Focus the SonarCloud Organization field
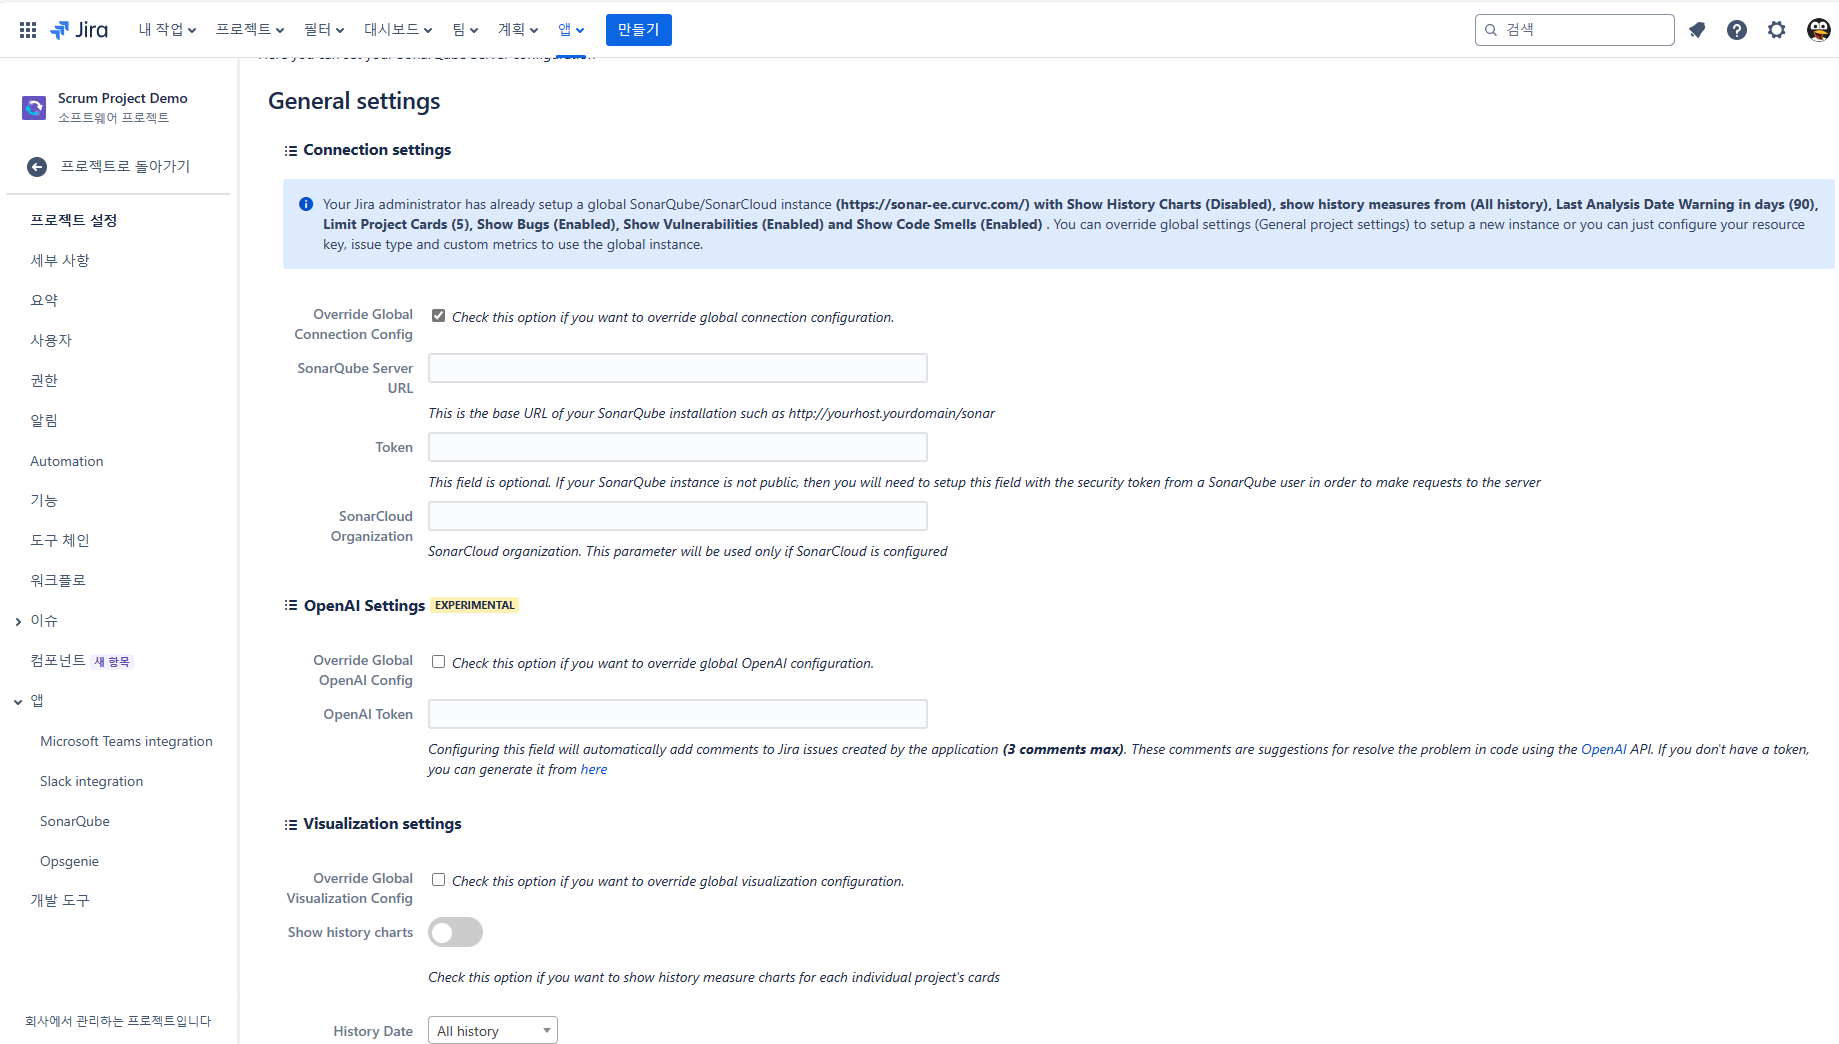1839x1044 pixels. [678, 516]
